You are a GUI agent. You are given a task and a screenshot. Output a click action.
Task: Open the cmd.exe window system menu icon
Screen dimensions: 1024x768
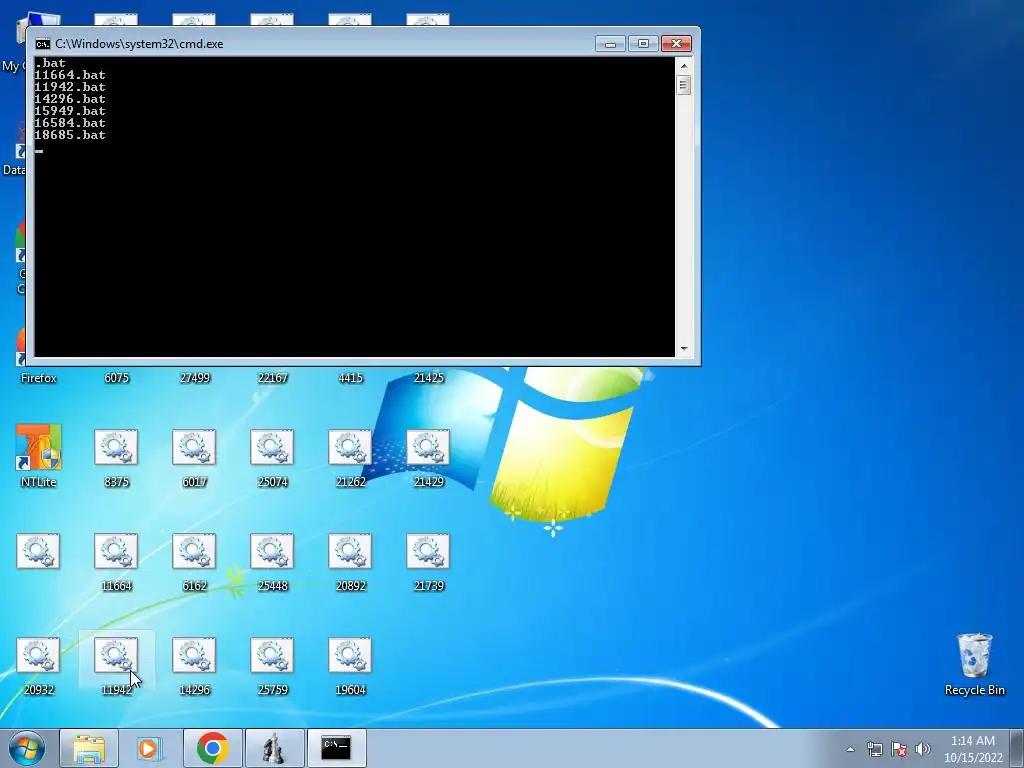point(42,44)
